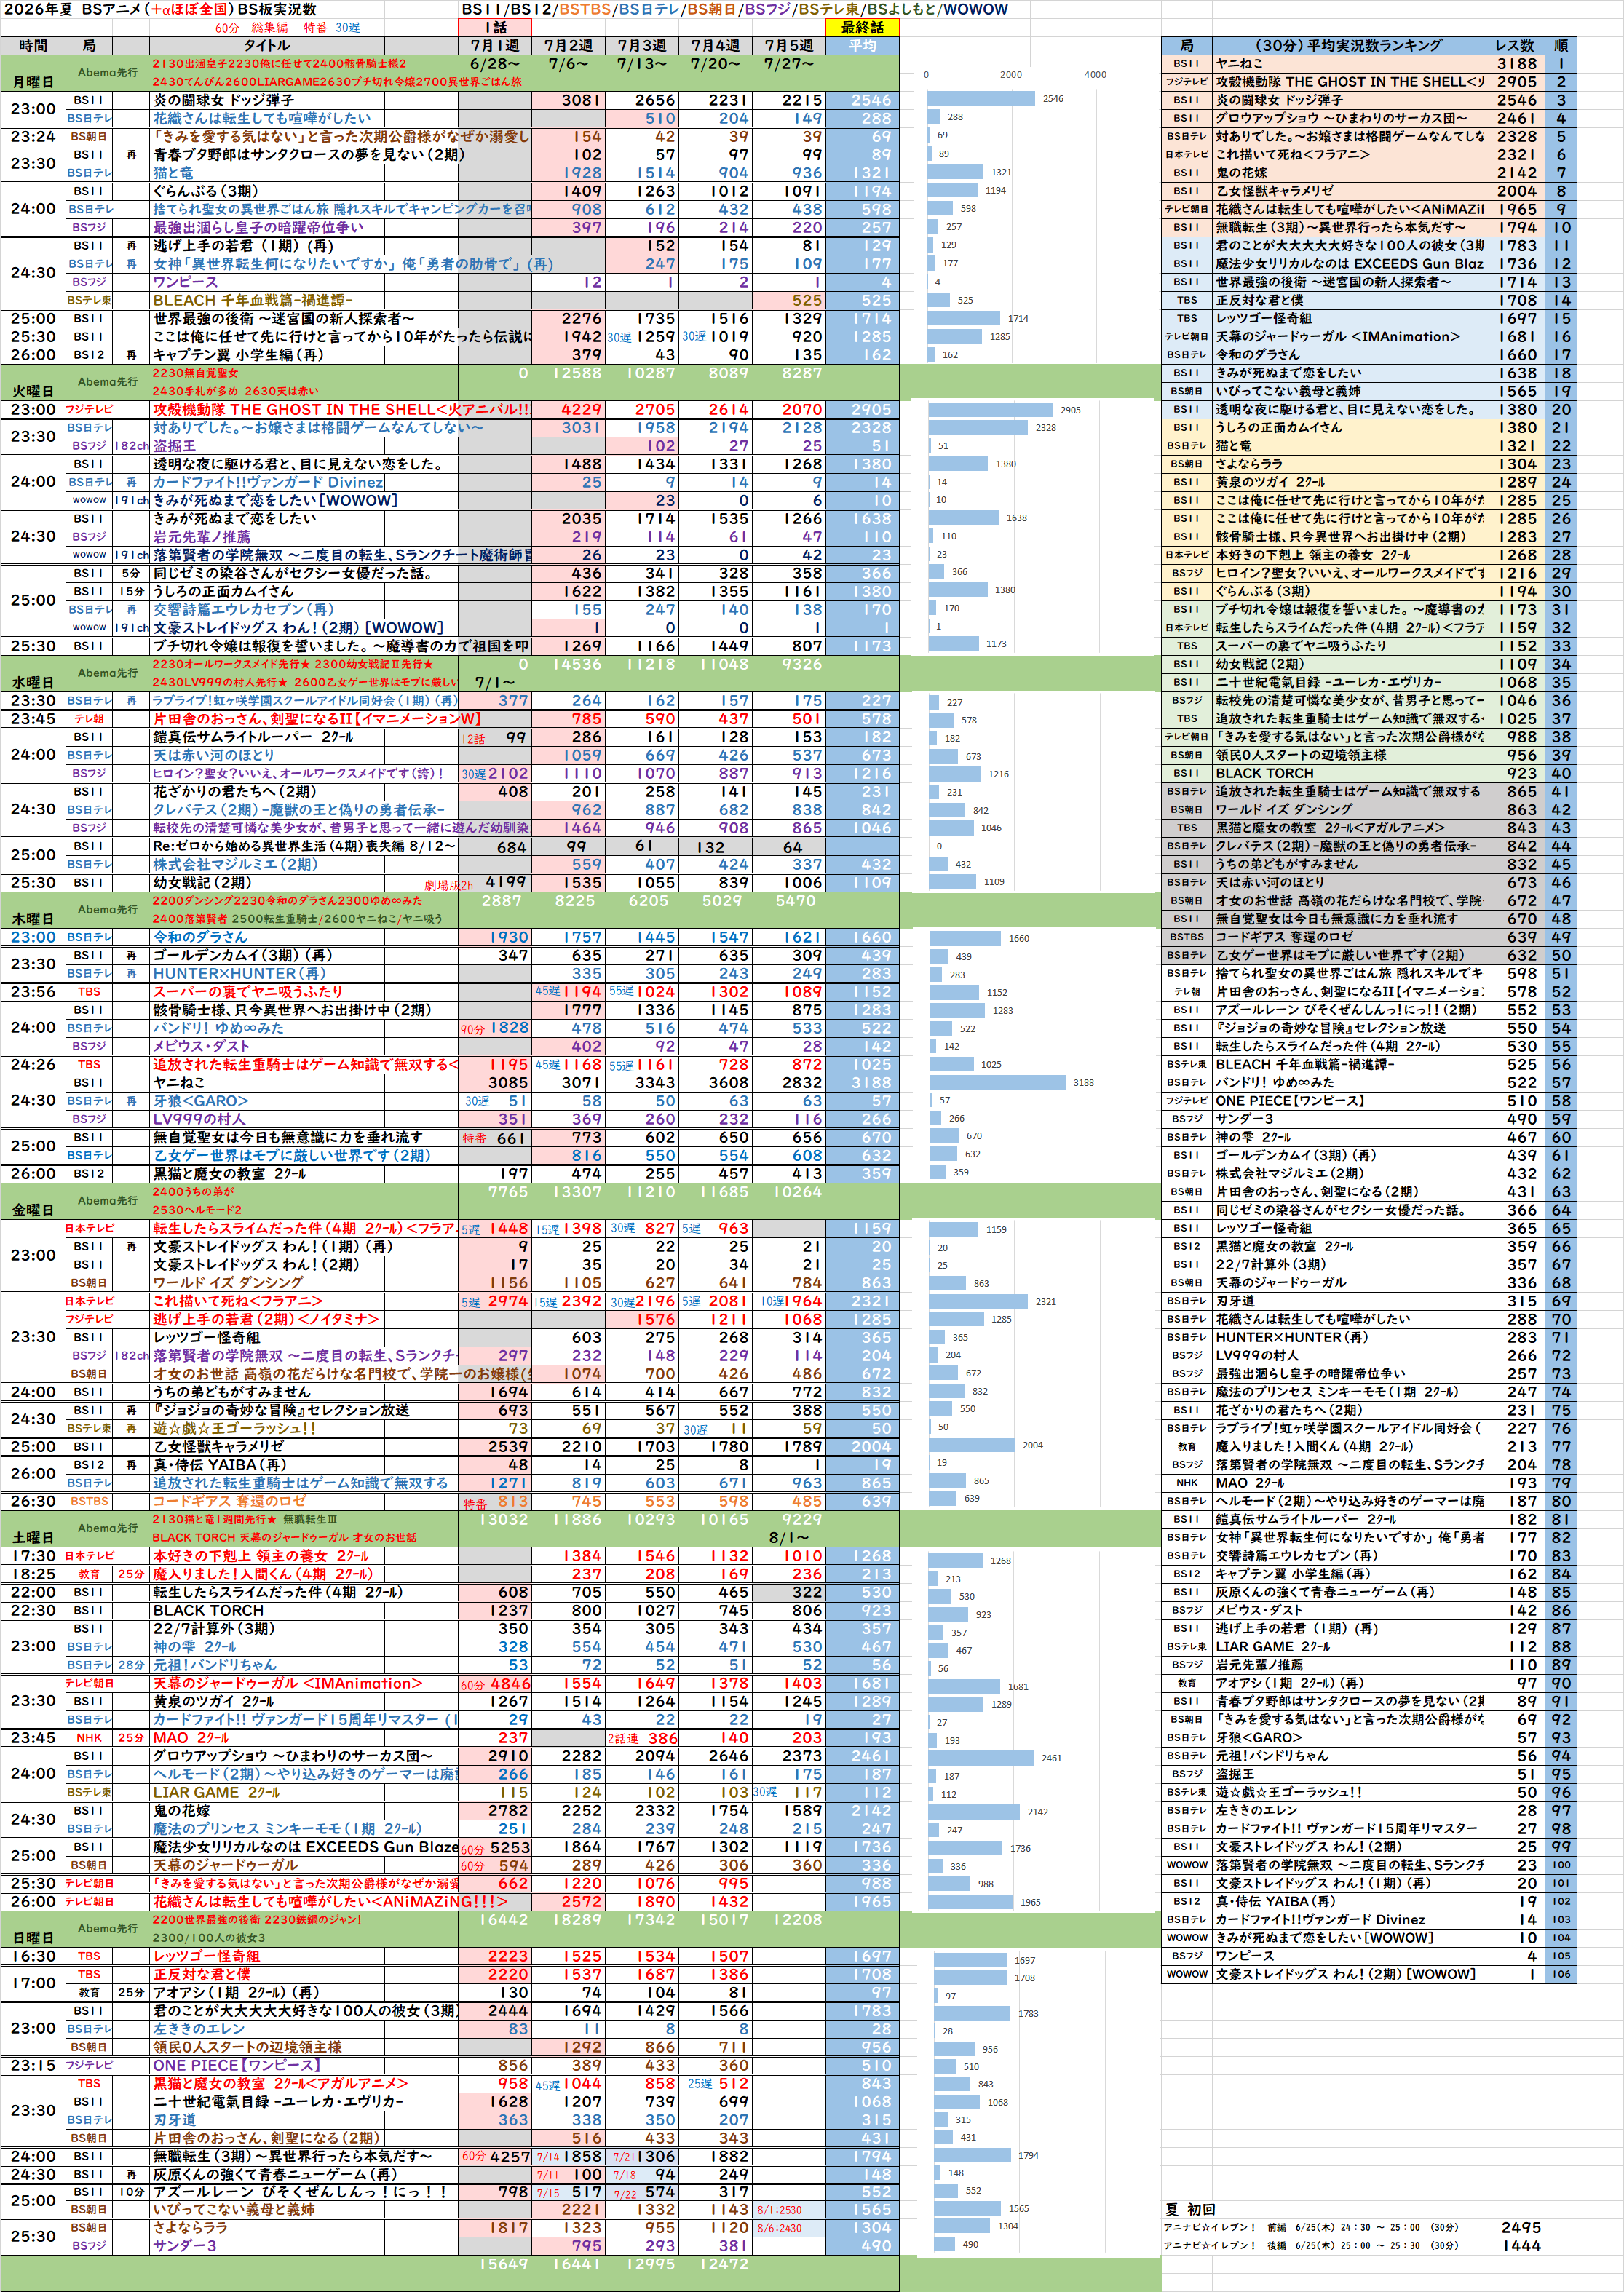The height and width of the screenshot is (2292, 1624).
Task: Click the 2495 value for アニナビ☆イレブン 前編
Action: 1520,2227
